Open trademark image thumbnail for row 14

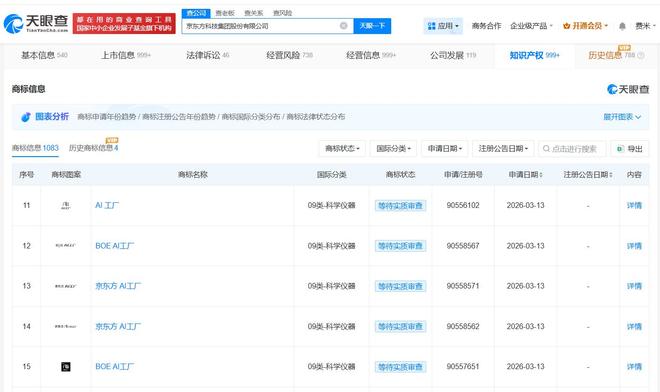[x=66, y=326]
